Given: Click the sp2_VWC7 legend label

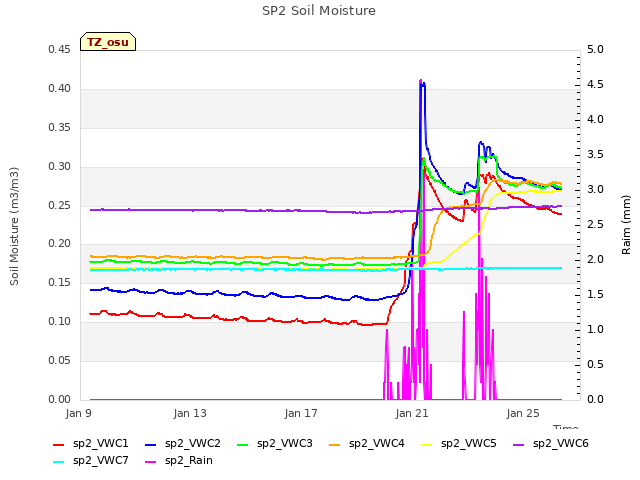Looking at the screenshot, I should [x=100, y=460].
